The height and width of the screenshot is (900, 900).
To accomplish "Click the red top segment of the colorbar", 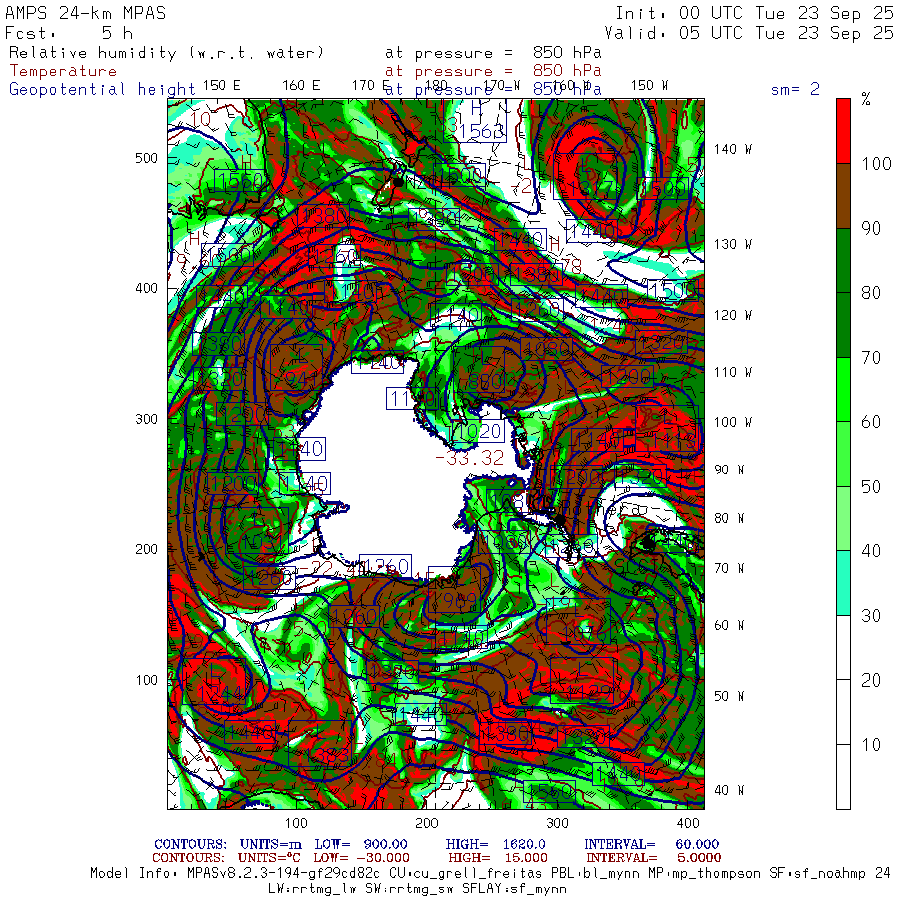I will pos(843,130).
